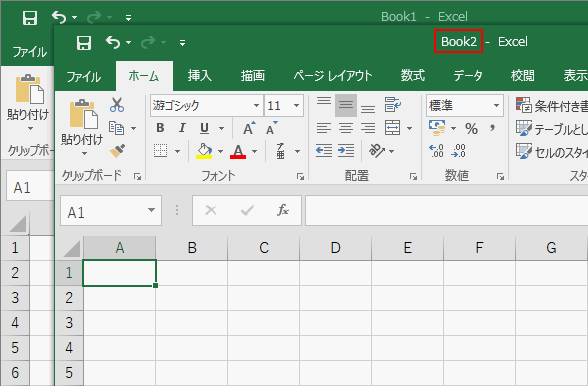Align cell content to bottom
This screenshot has width=588, height=386.
pos(368,109)
